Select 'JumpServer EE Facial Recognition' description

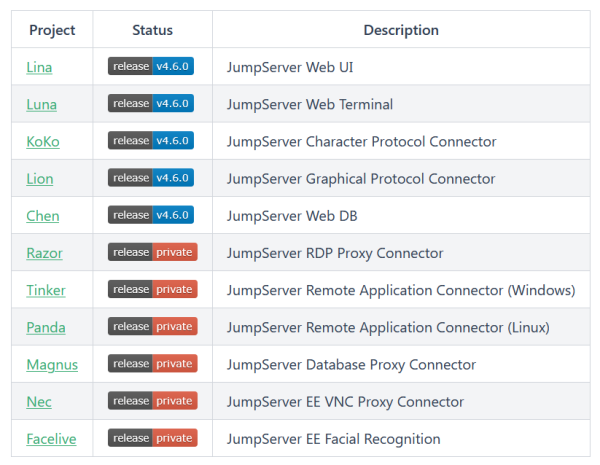(333, 439)
